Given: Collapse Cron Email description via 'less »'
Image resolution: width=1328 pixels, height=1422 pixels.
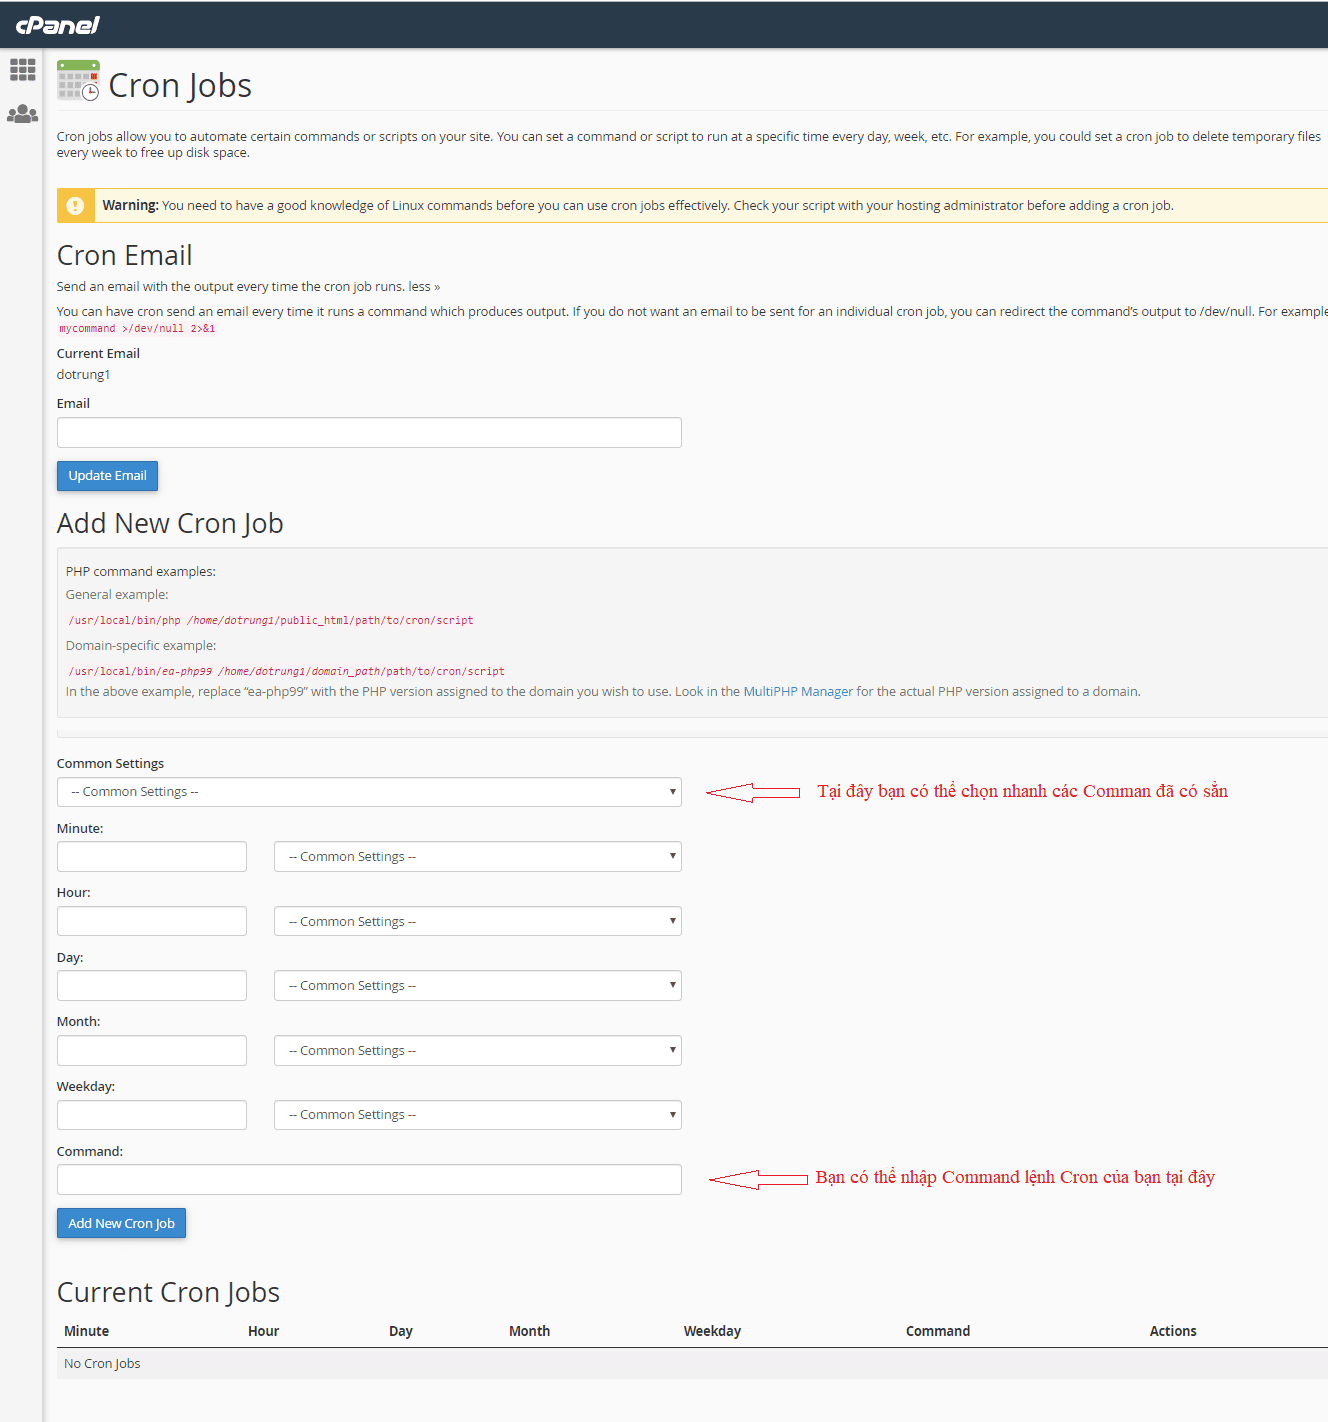Looking at the screenshot, I should (424, 287).
